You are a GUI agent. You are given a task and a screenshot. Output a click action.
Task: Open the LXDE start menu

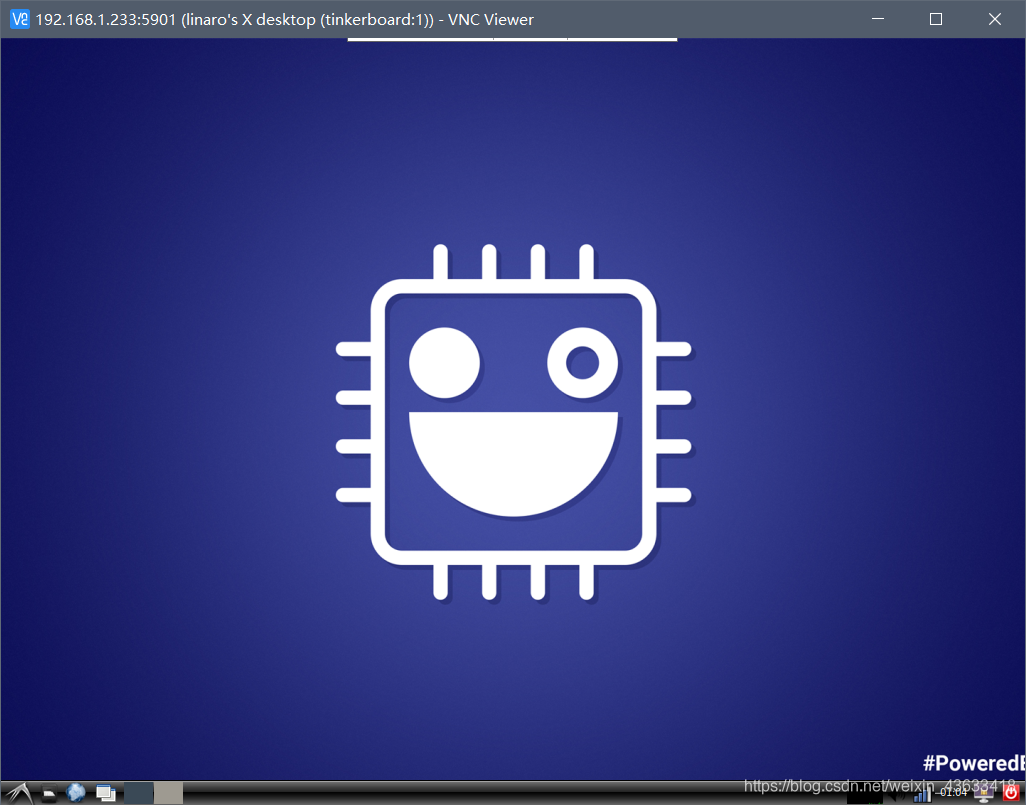tap(18, 793)
